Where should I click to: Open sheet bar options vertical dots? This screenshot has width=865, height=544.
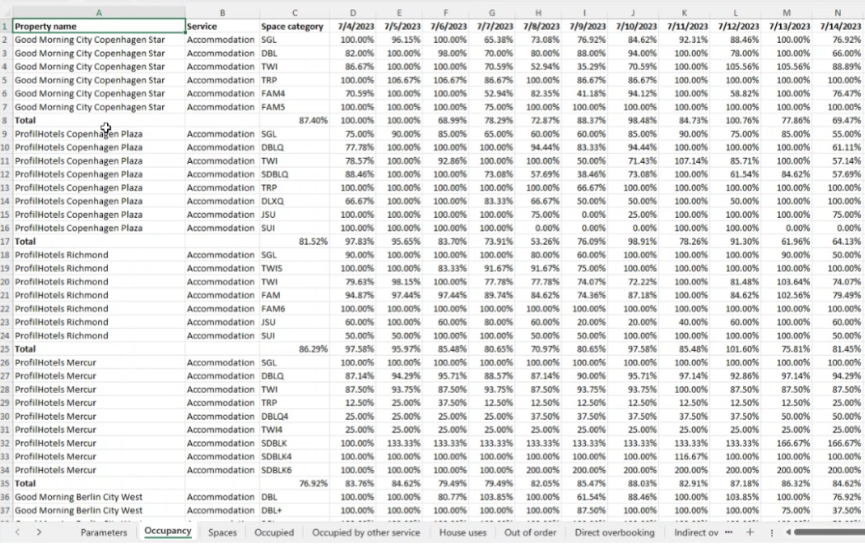(772, 532)
